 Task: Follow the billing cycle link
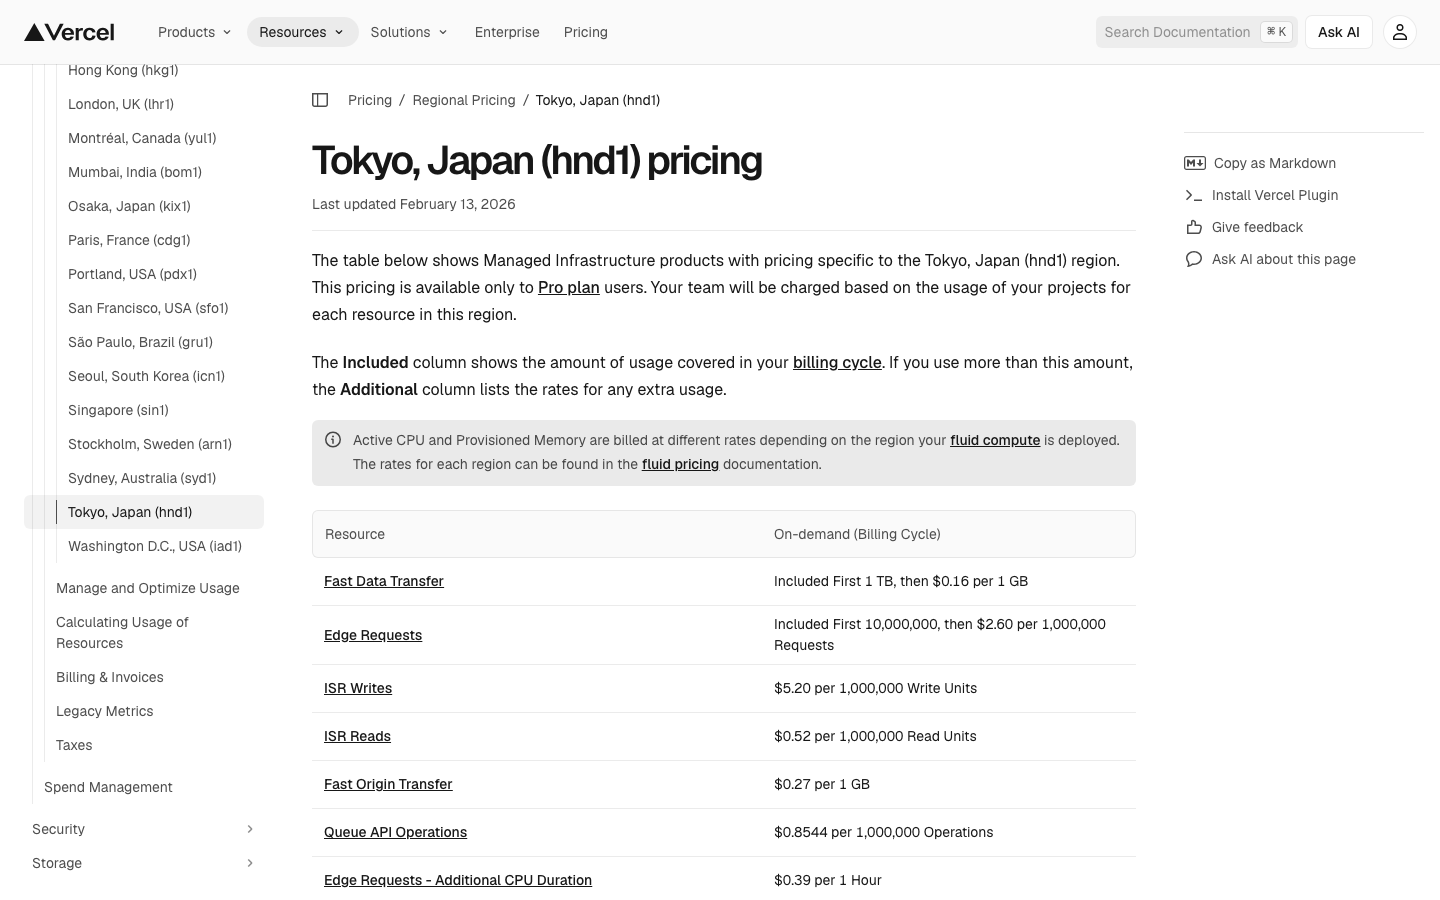coord(837,362)
